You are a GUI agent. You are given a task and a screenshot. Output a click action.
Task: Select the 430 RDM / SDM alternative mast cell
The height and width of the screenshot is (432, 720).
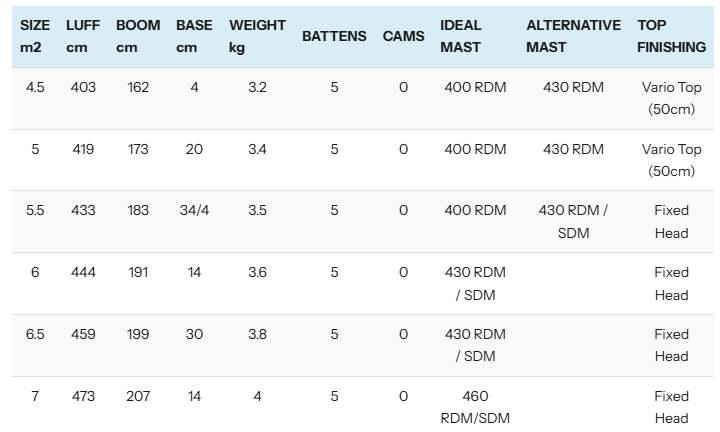click(573, 221)
